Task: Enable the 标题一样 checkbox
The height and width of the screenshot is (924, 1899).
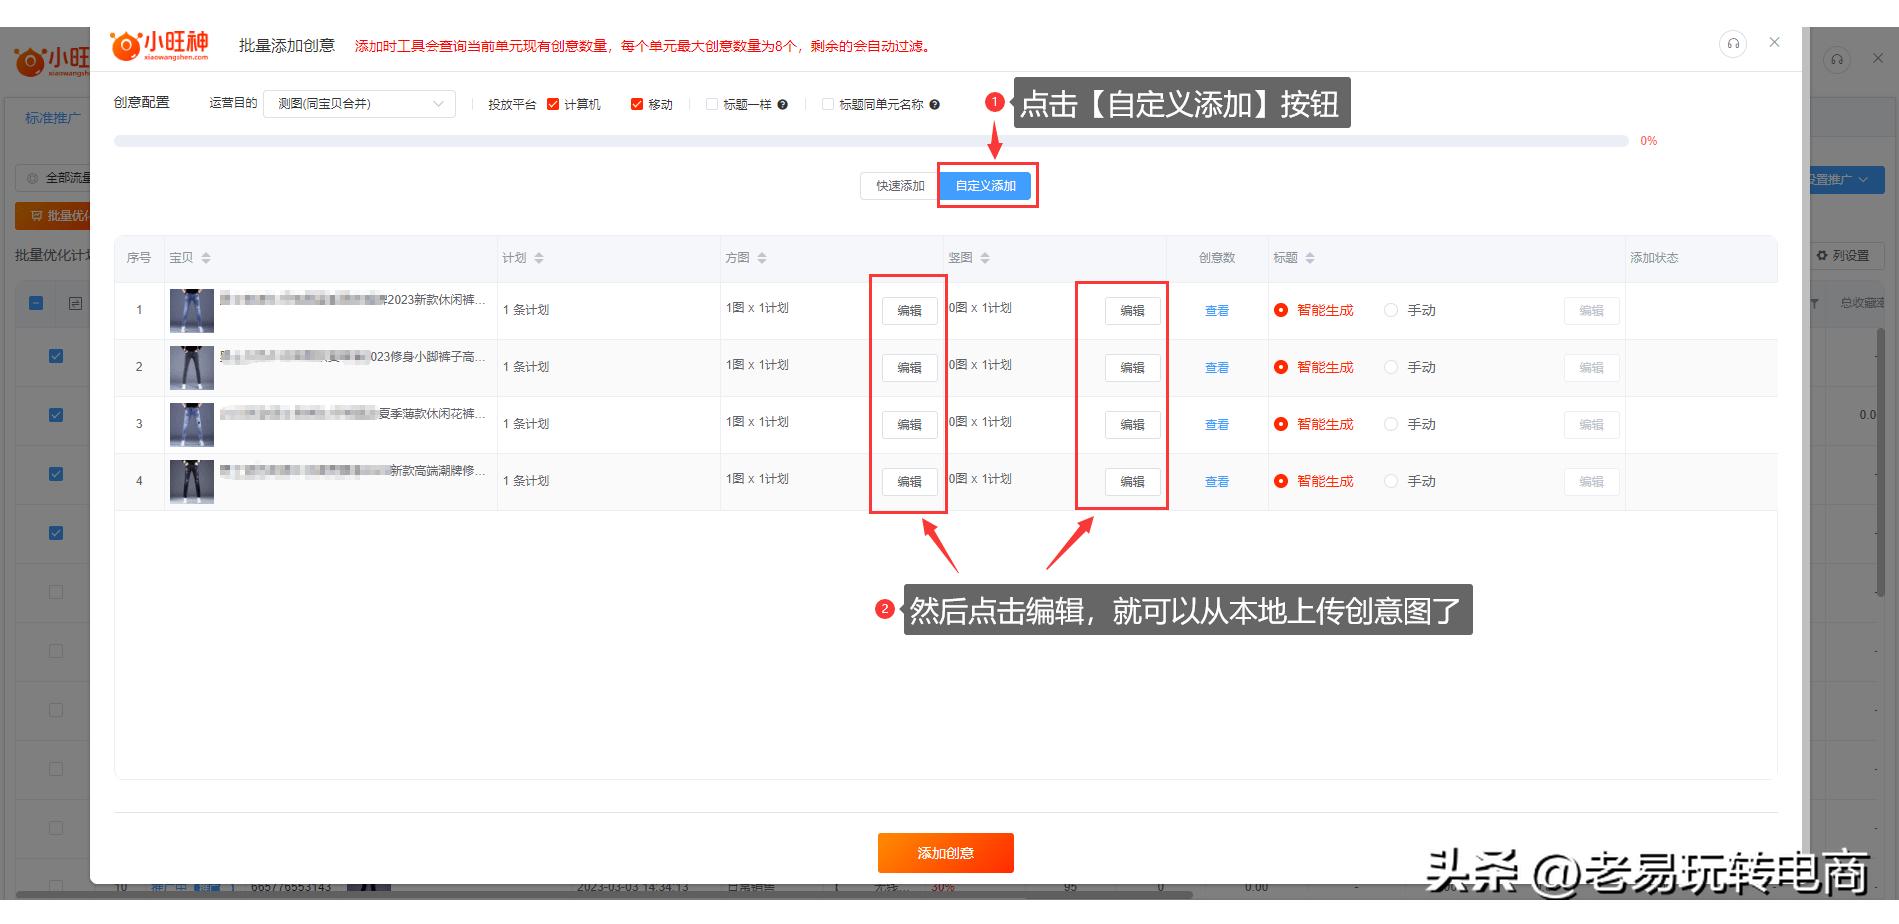Action: coord(711,104)
